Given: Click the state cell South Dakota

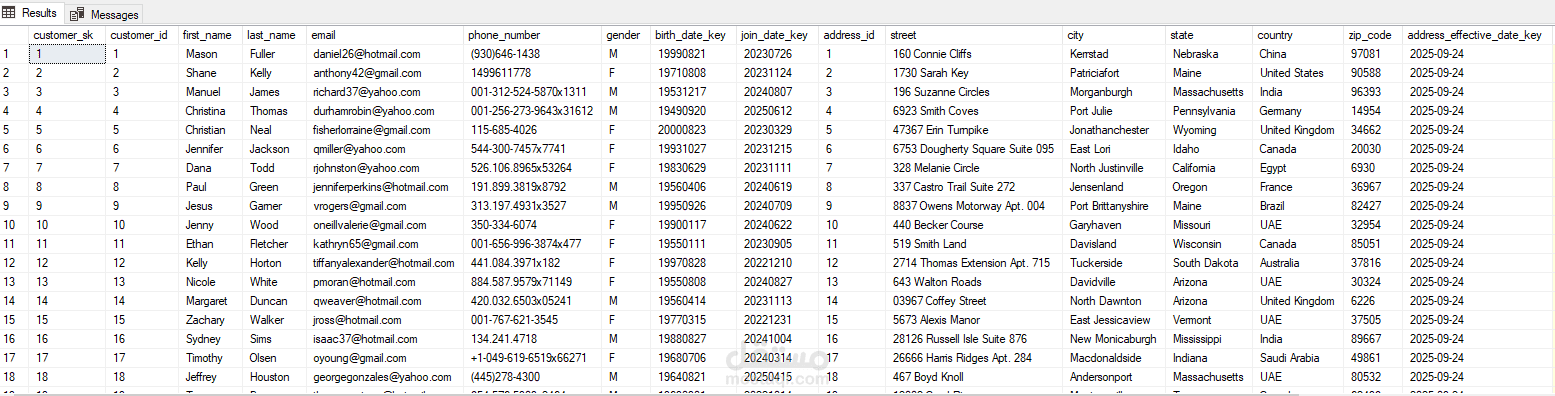Looking at the screenshot, I should [1210, 263].
